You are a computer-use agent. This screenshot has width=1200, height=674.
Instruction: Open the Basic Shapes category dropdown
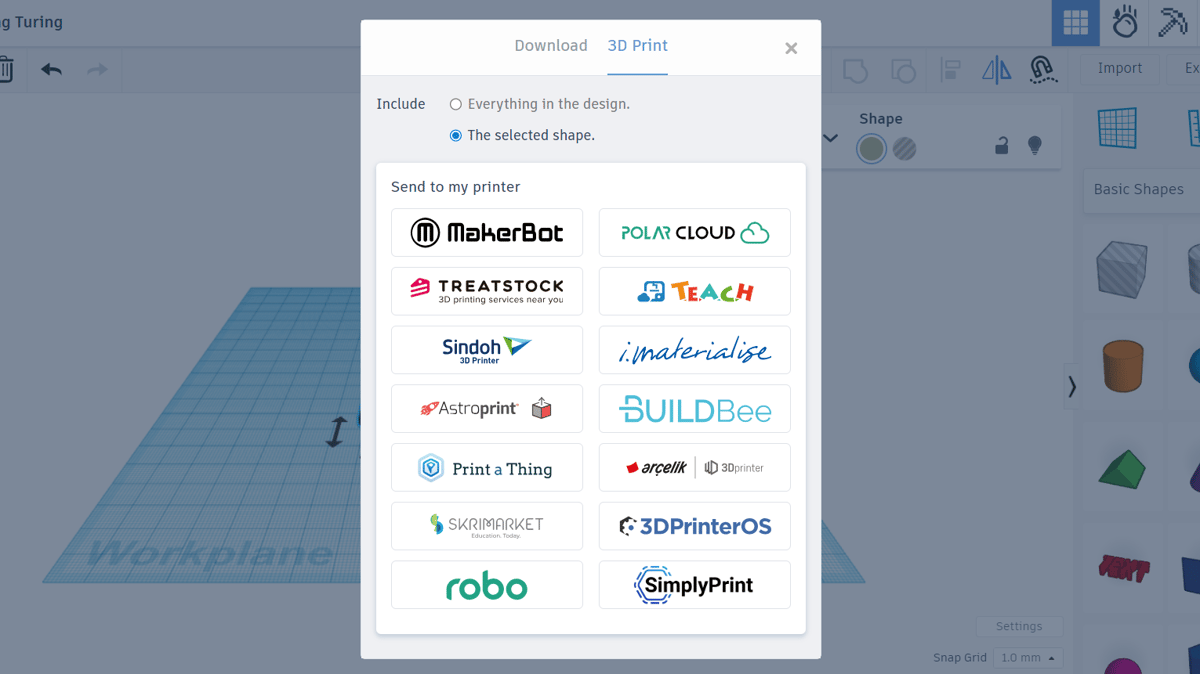[1142, 189]
